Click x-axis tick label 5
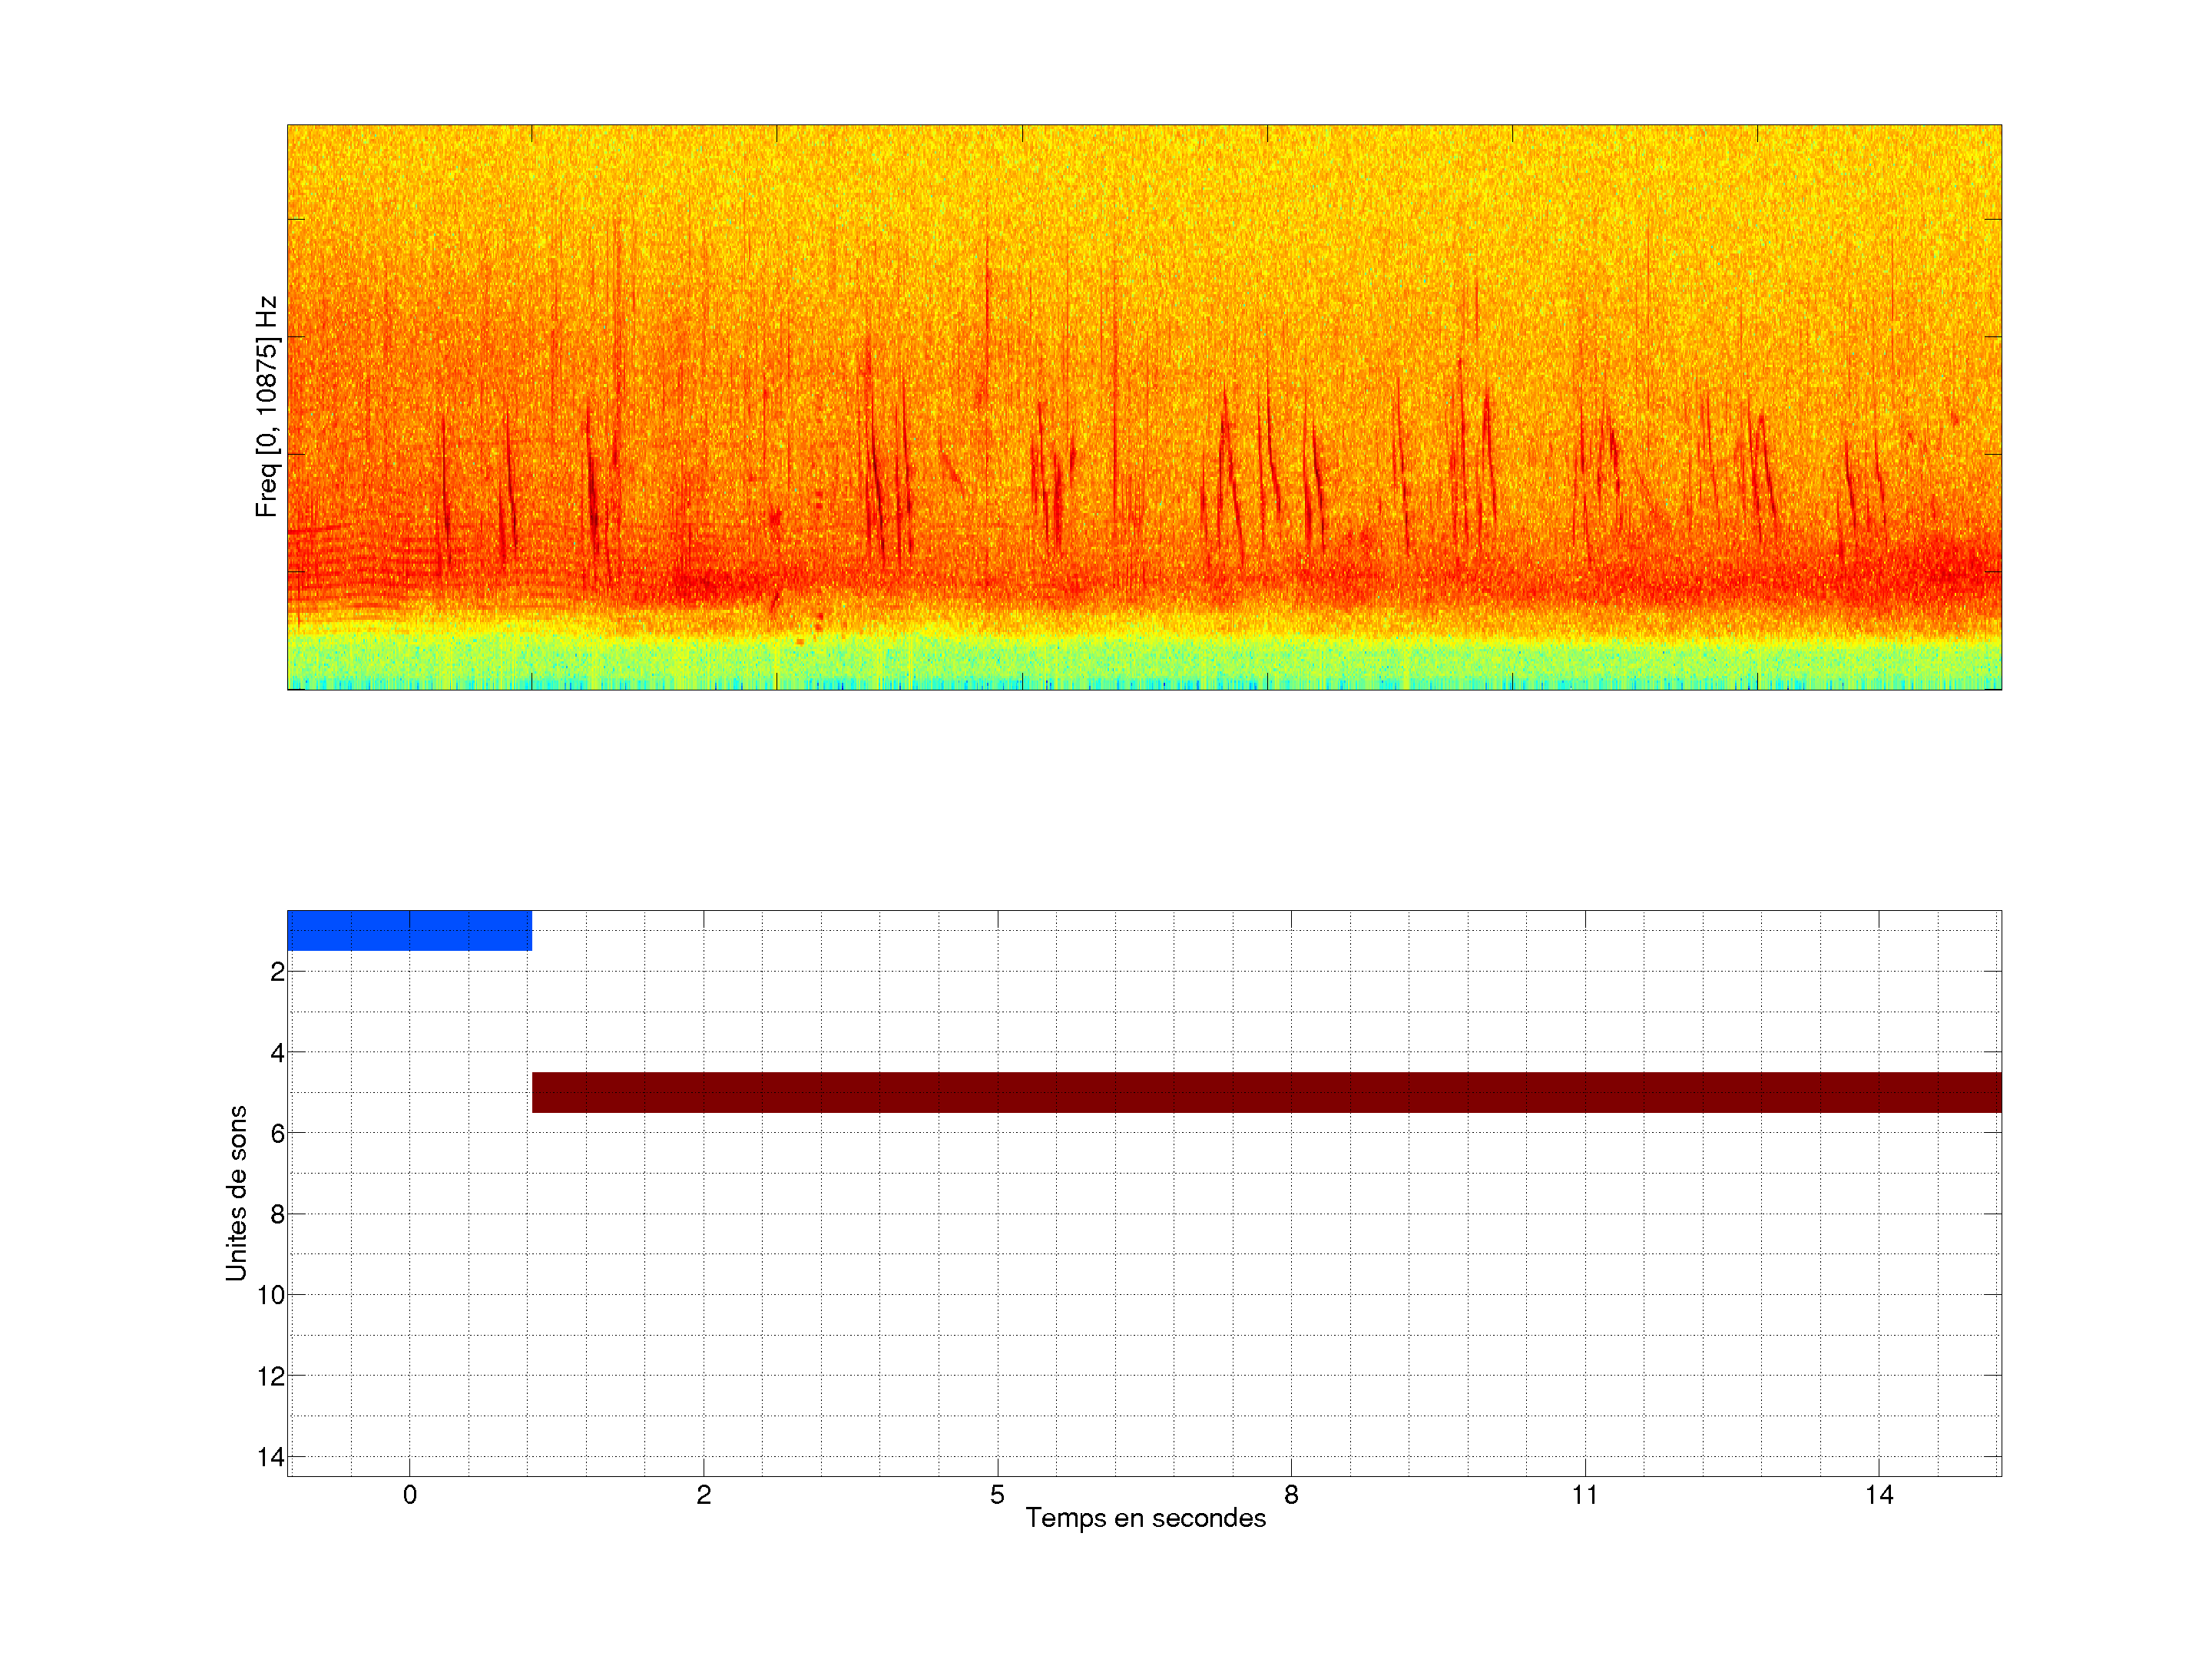 point(997,1495)
